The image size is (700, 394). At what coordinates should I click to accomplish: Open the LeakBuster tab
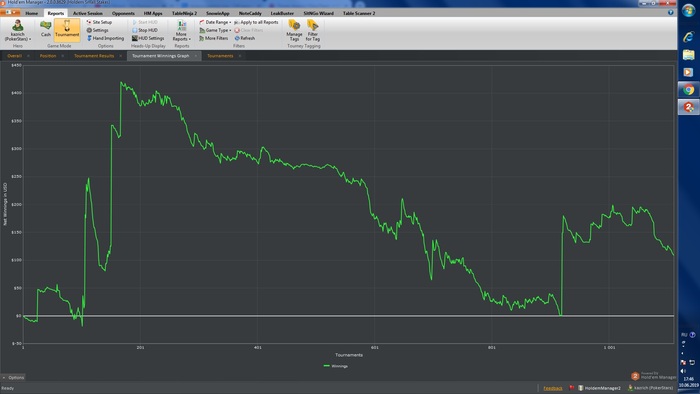282,13
